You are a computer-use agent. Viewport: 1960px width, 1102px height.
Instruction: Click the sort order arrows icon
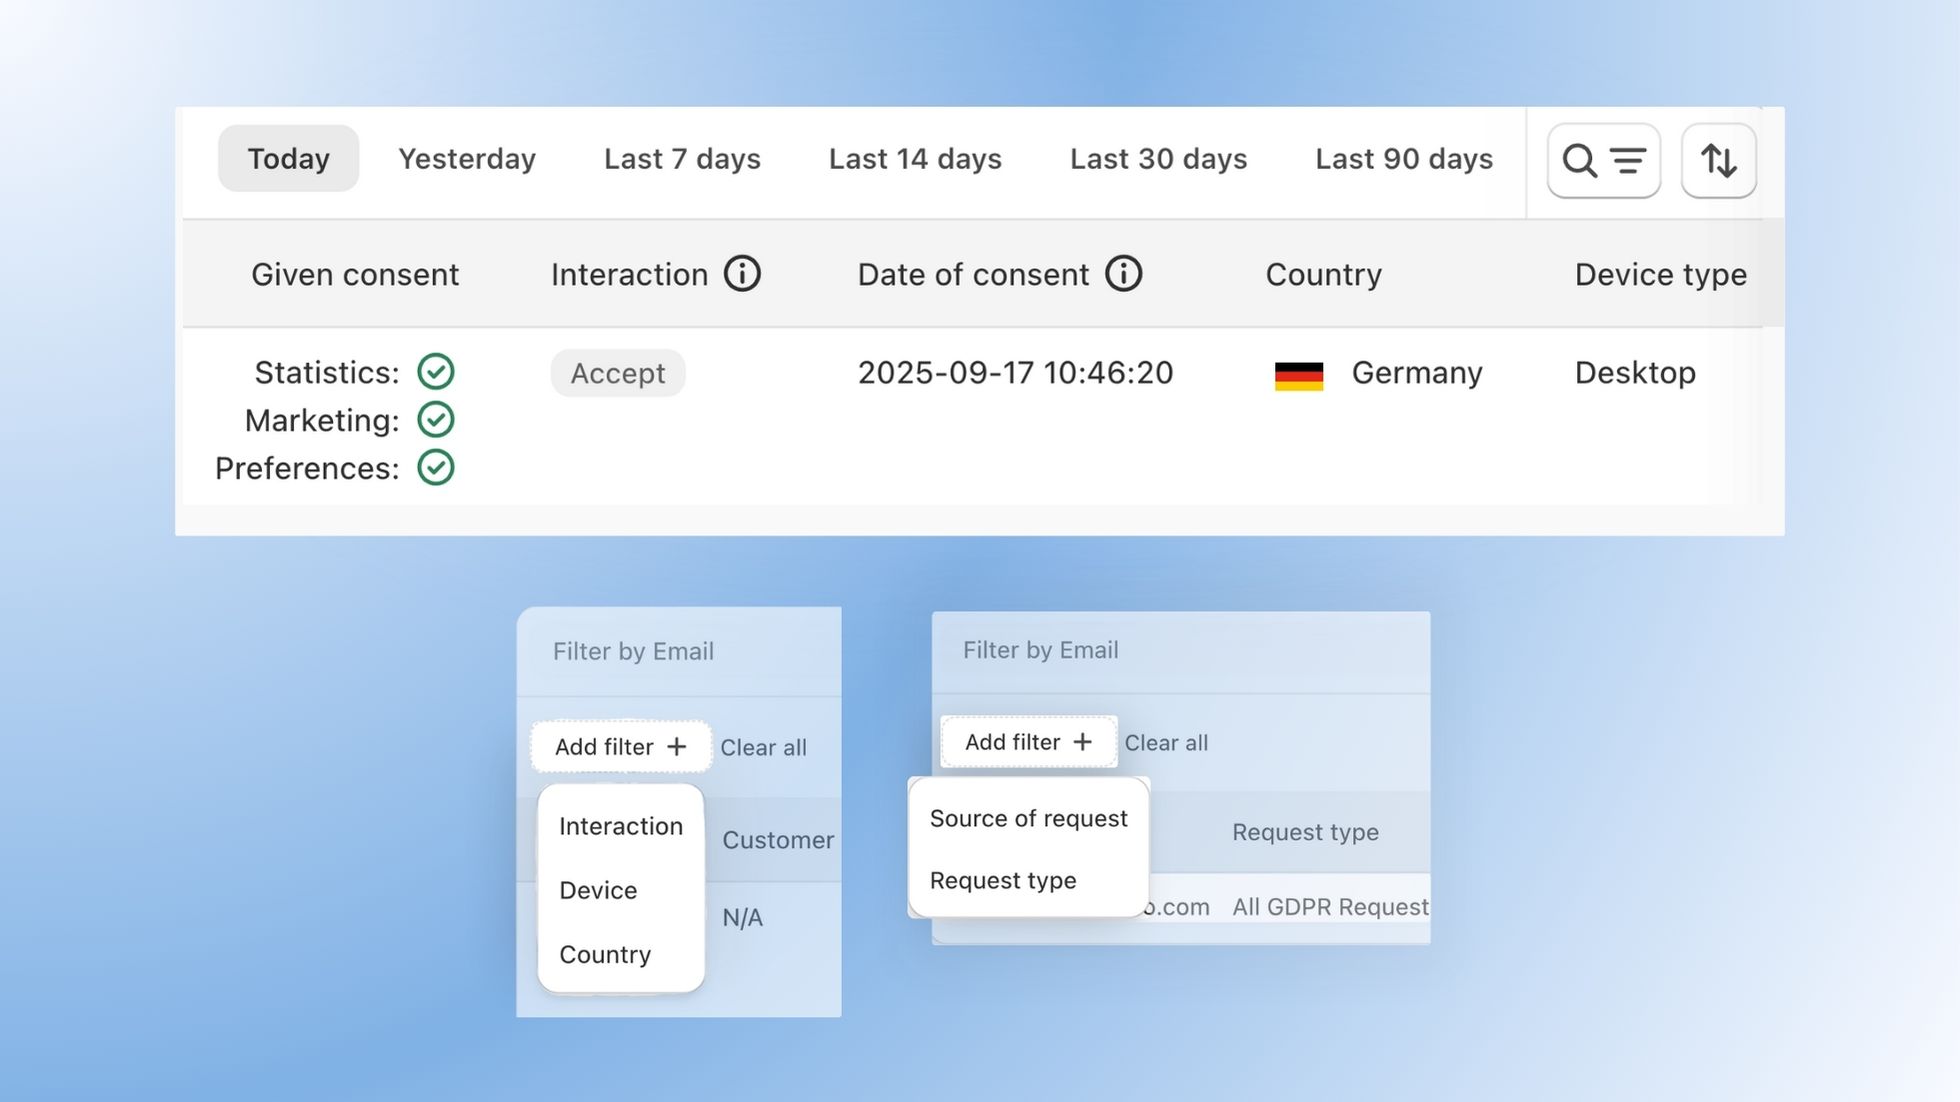[1718, 160]
